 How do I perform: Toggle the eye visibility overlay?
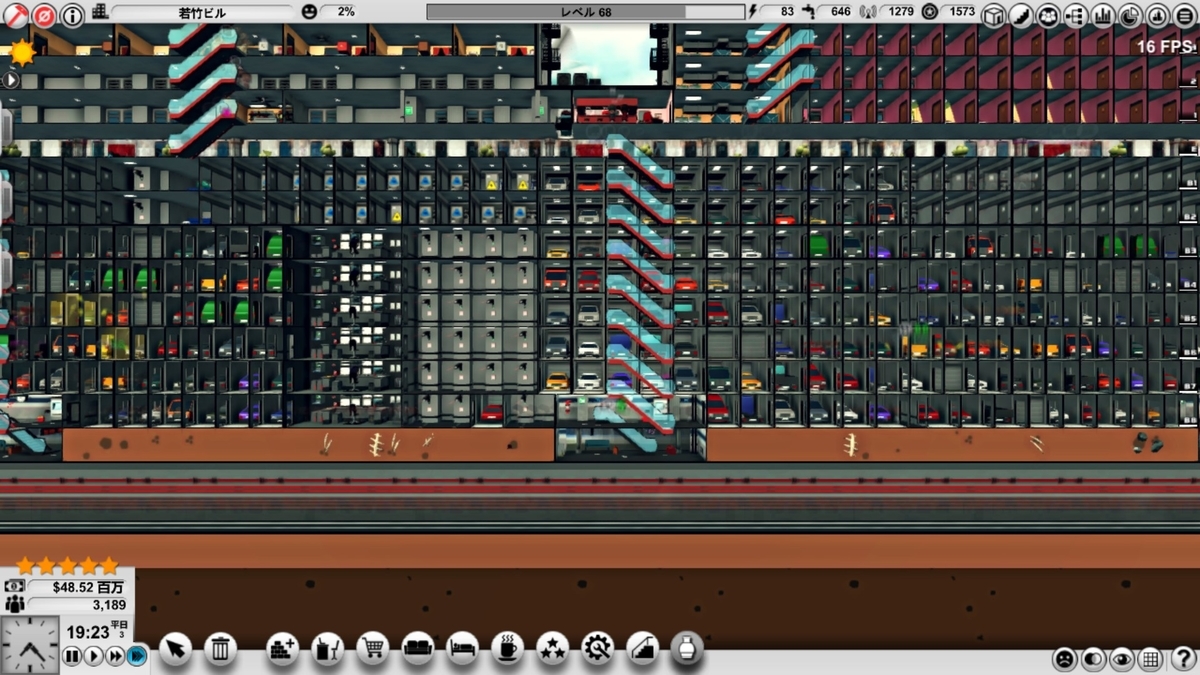click(x=1123, y=659)
